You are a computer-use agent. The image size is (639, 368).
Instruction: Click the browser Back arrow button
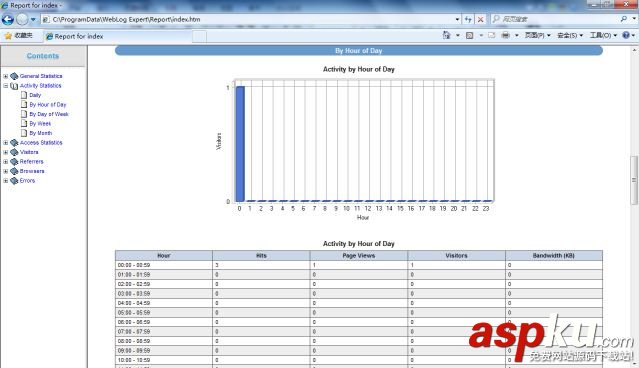coord(8,19)
